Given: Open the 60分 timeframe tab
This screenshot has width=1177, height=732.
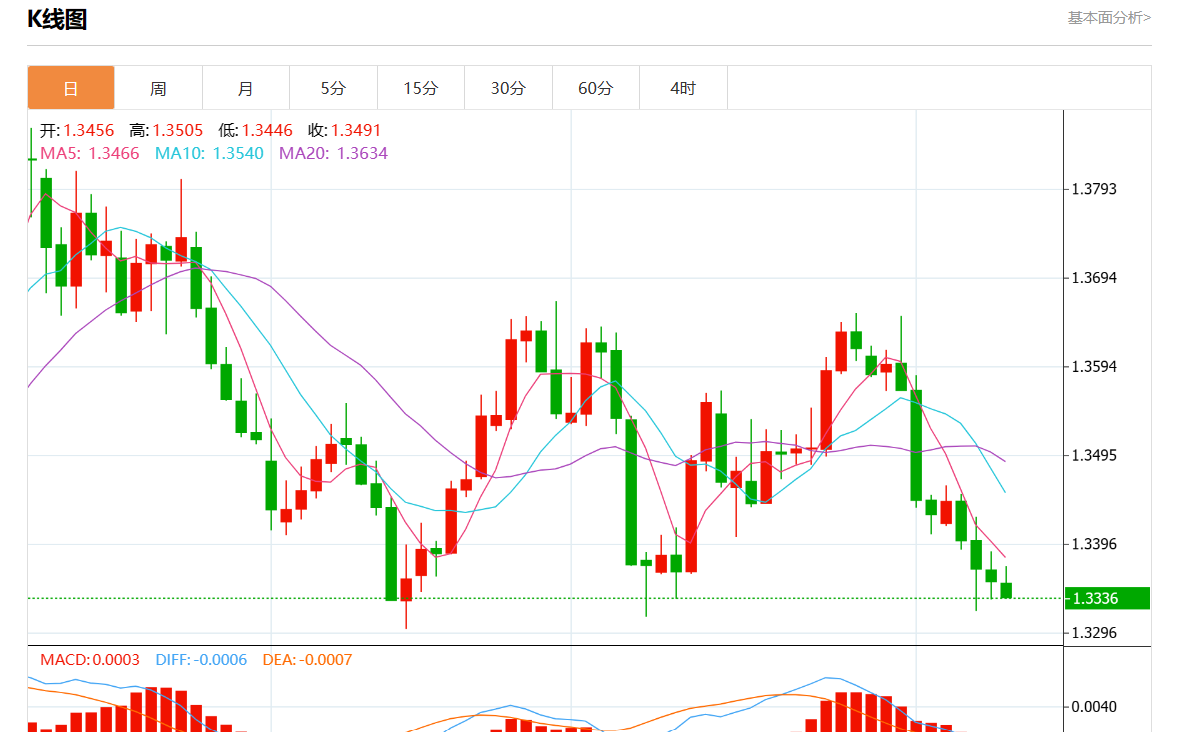Looking at the screenshot, I should point(596,88).
